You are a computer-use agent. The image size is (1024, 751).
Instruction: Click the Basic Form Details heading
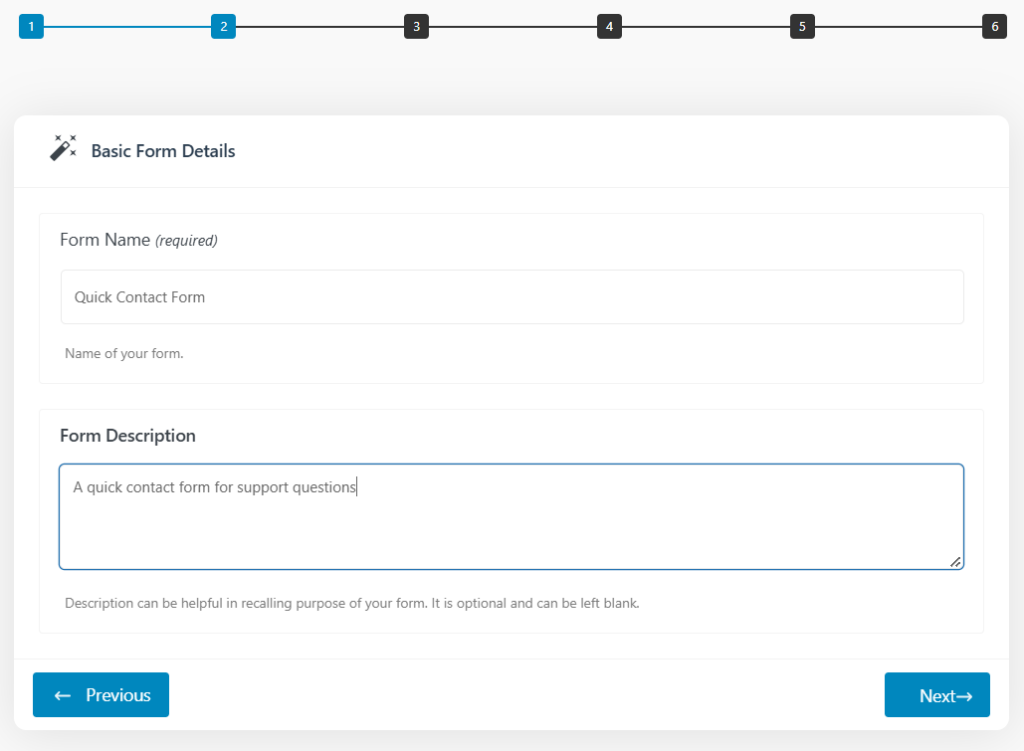point(164,150)
